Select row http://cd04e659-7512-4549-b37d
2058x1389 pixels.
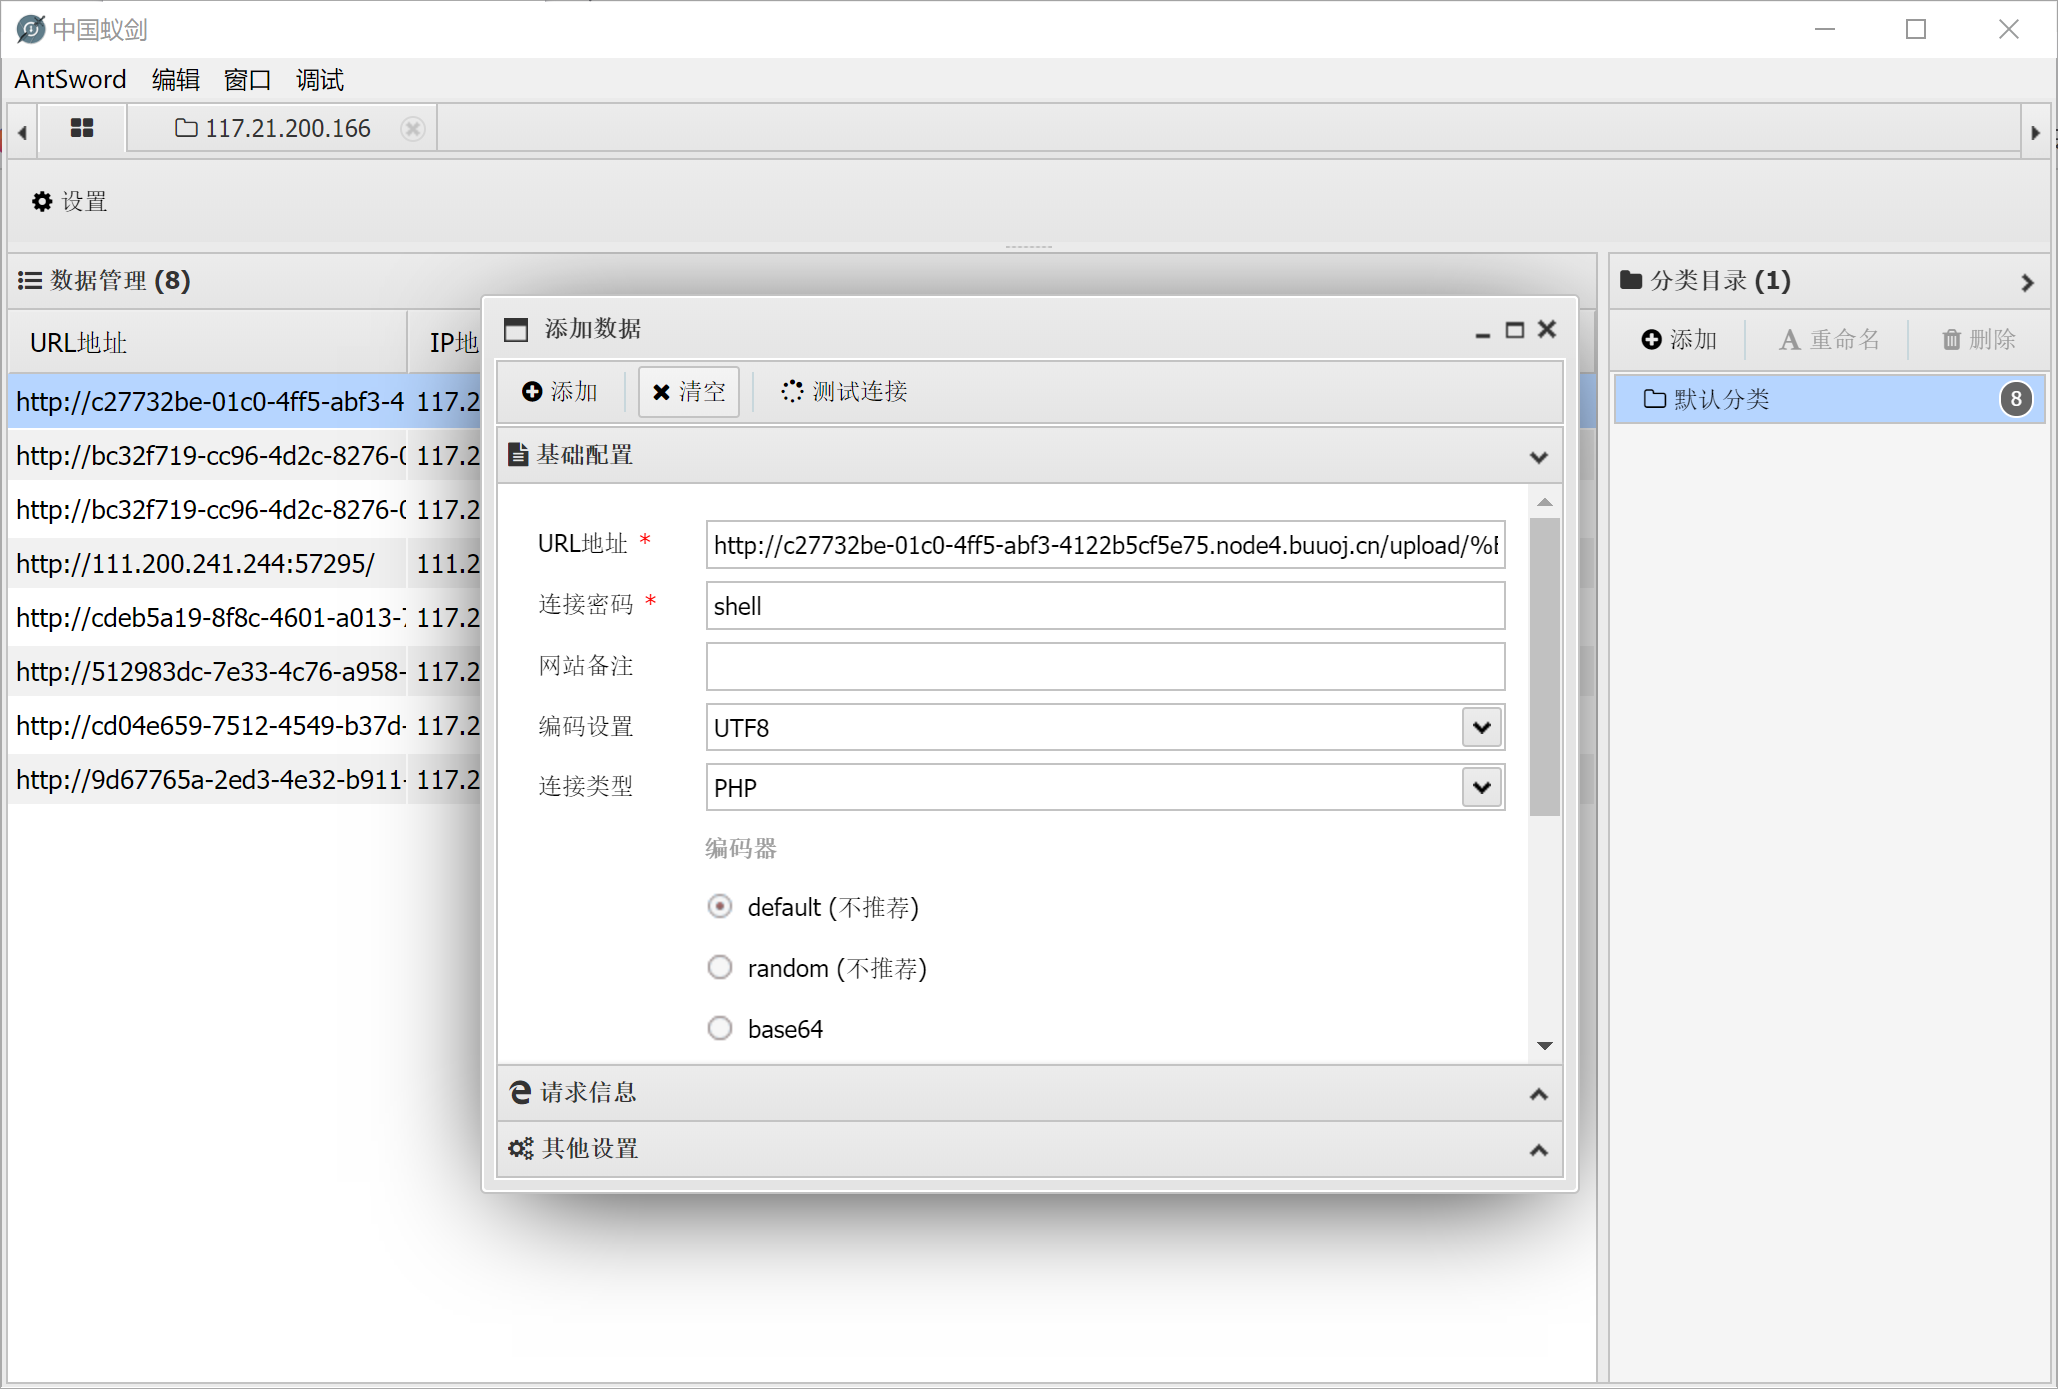(244, 726)
